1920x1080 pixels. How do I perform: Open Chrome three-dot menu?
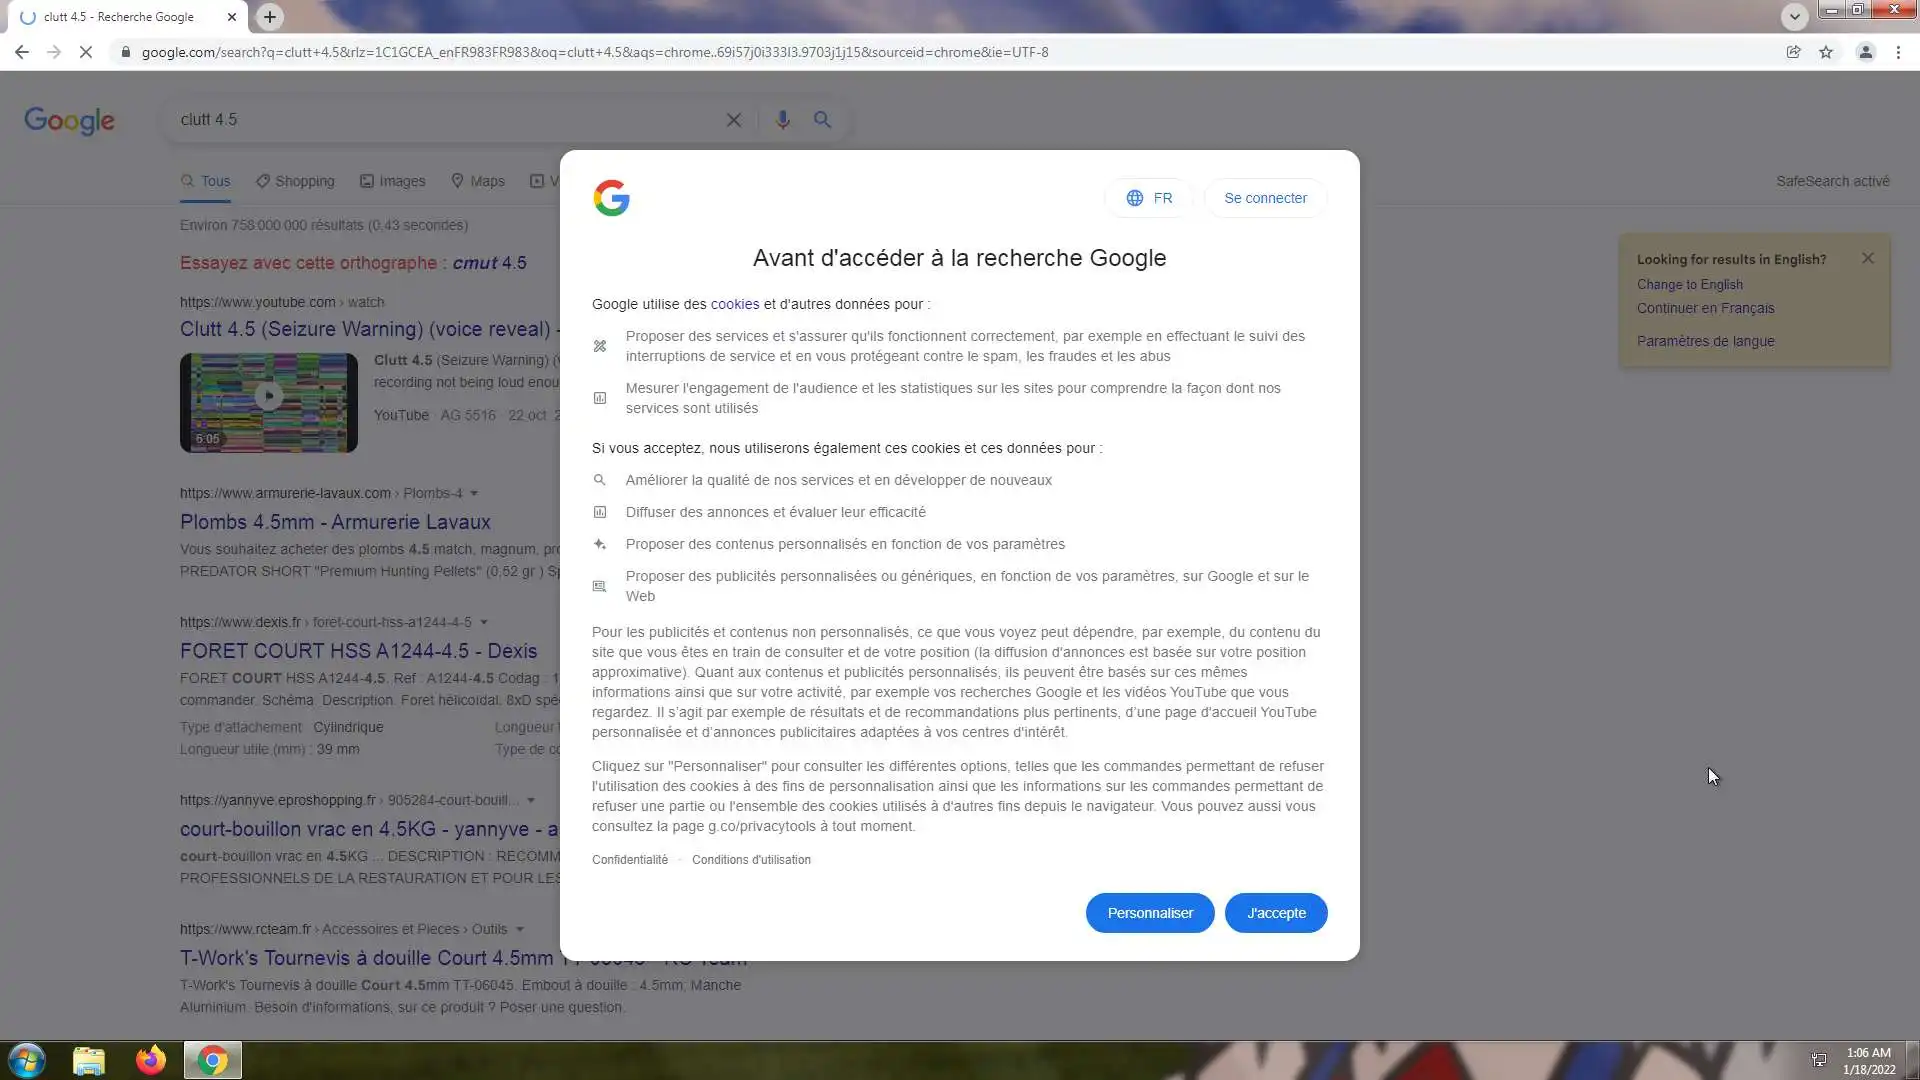pyautogui.click(x=1898, y=52)
